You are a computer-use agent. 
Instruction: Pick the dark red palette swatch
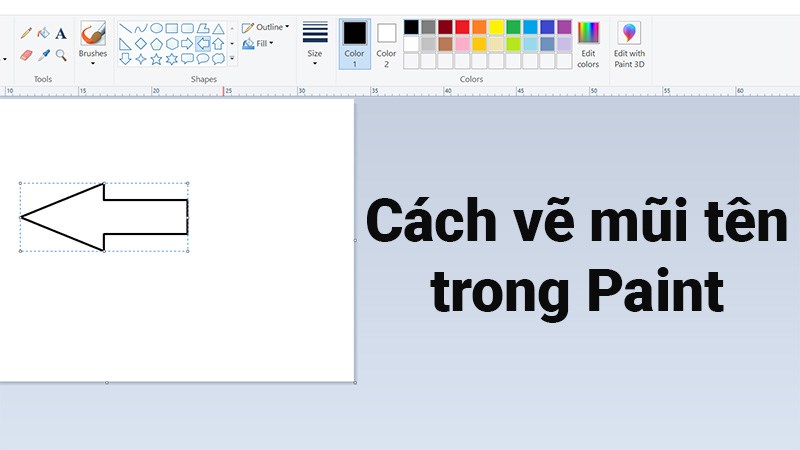(445, 27)
